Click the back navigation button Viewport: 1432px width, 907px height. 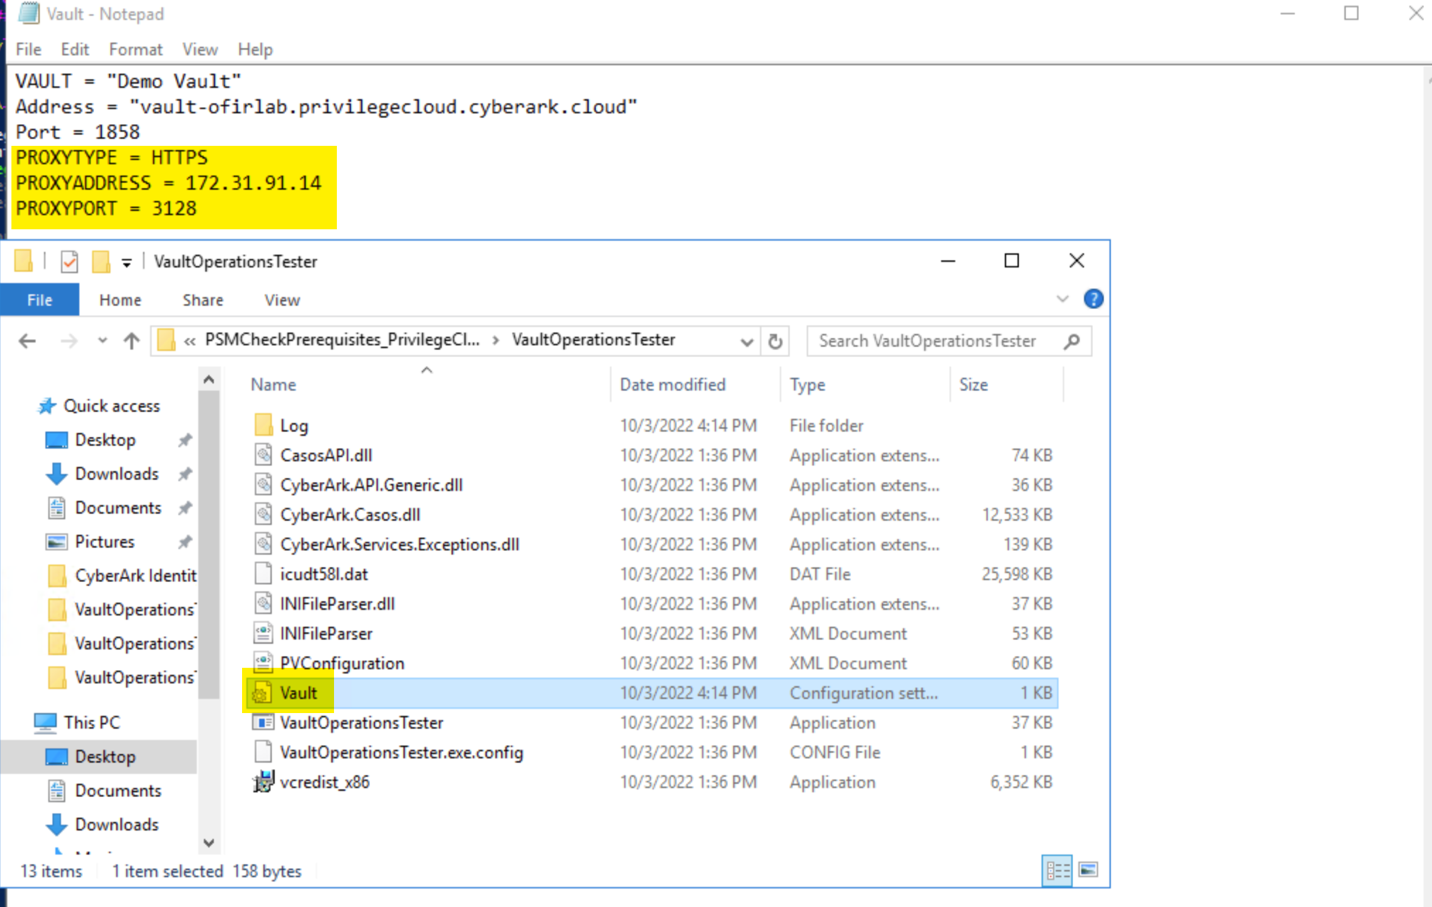27,340
